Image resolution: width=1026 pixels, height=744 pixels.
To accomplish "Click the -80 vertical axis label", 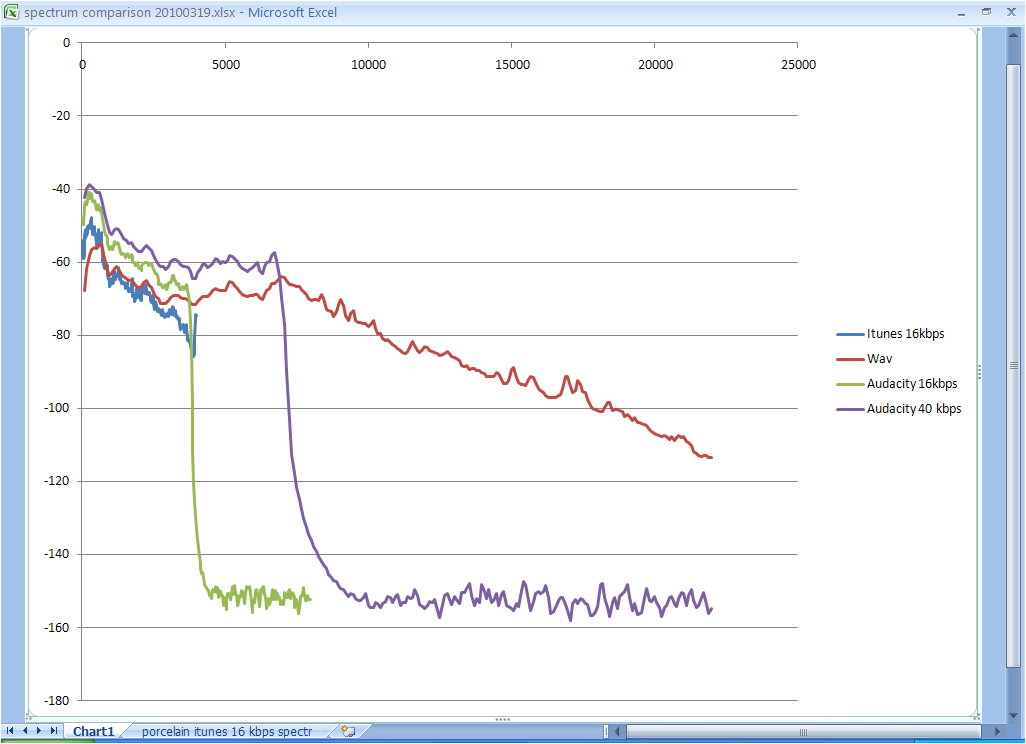I will pyautogui.click(x=61, y=335).
